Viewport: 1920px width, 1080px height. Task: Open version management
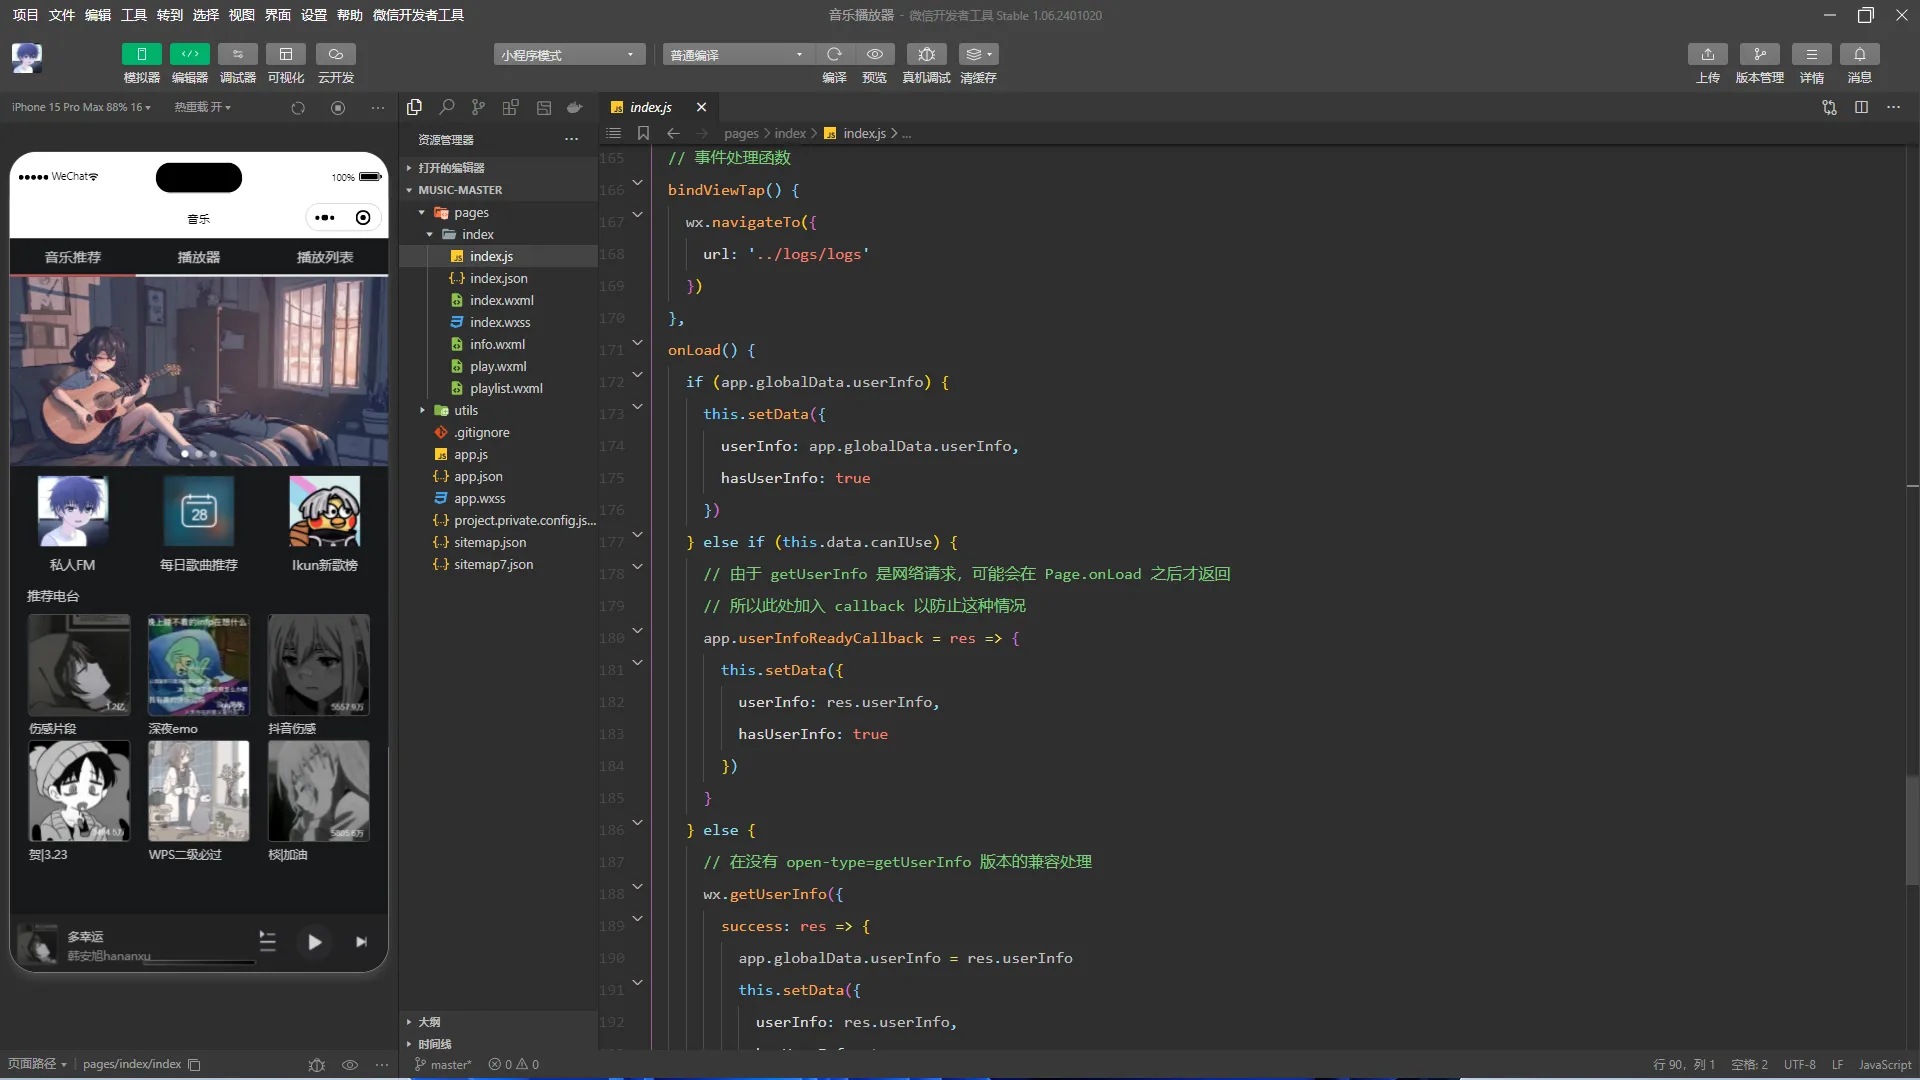click(x=1759, y=54)
